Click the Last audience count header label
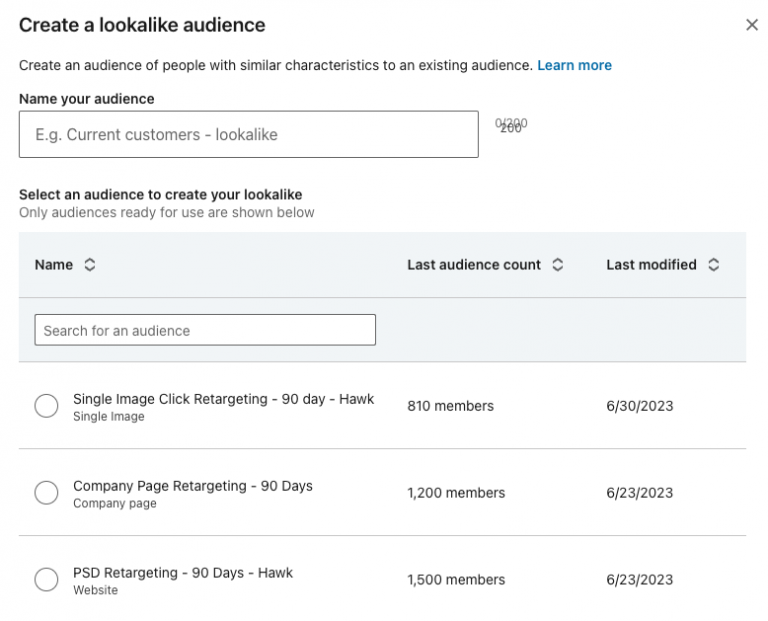This screenshot has height=621, width=768. (x=474, y=265)
